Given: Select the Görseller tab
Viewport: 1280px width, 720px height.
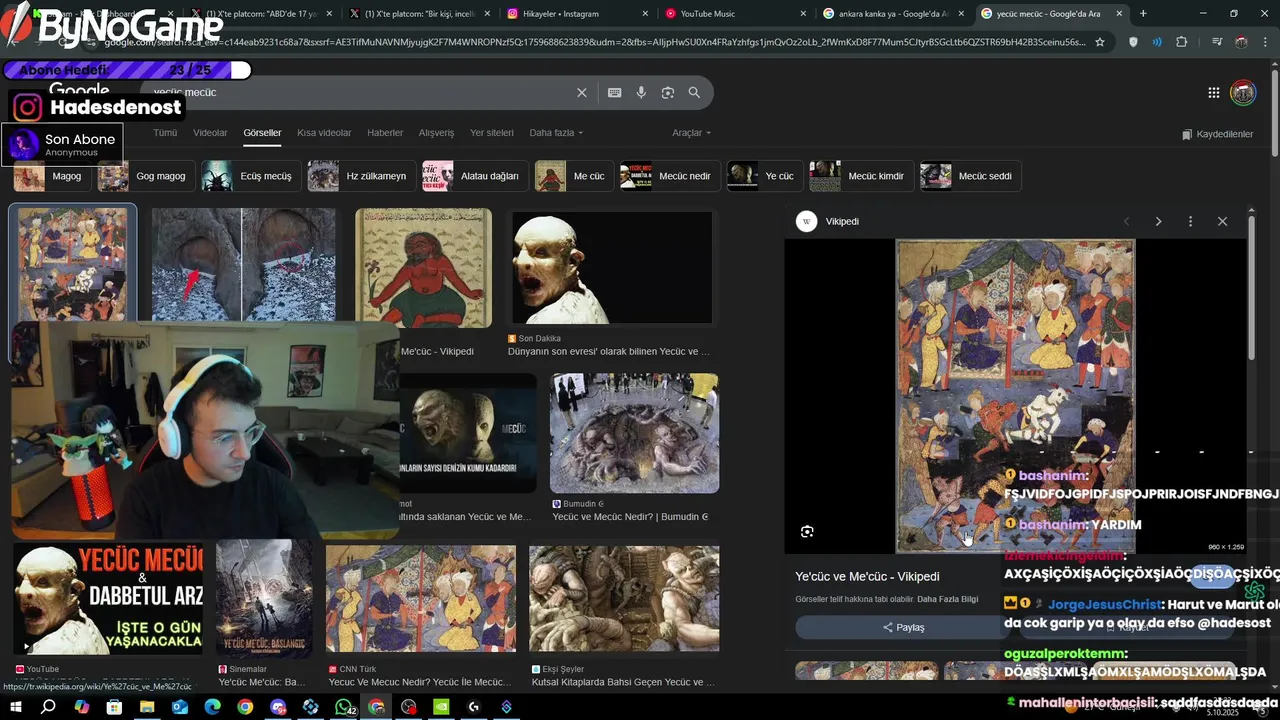Looking at the screenshot, I should (x=262, y=133).
